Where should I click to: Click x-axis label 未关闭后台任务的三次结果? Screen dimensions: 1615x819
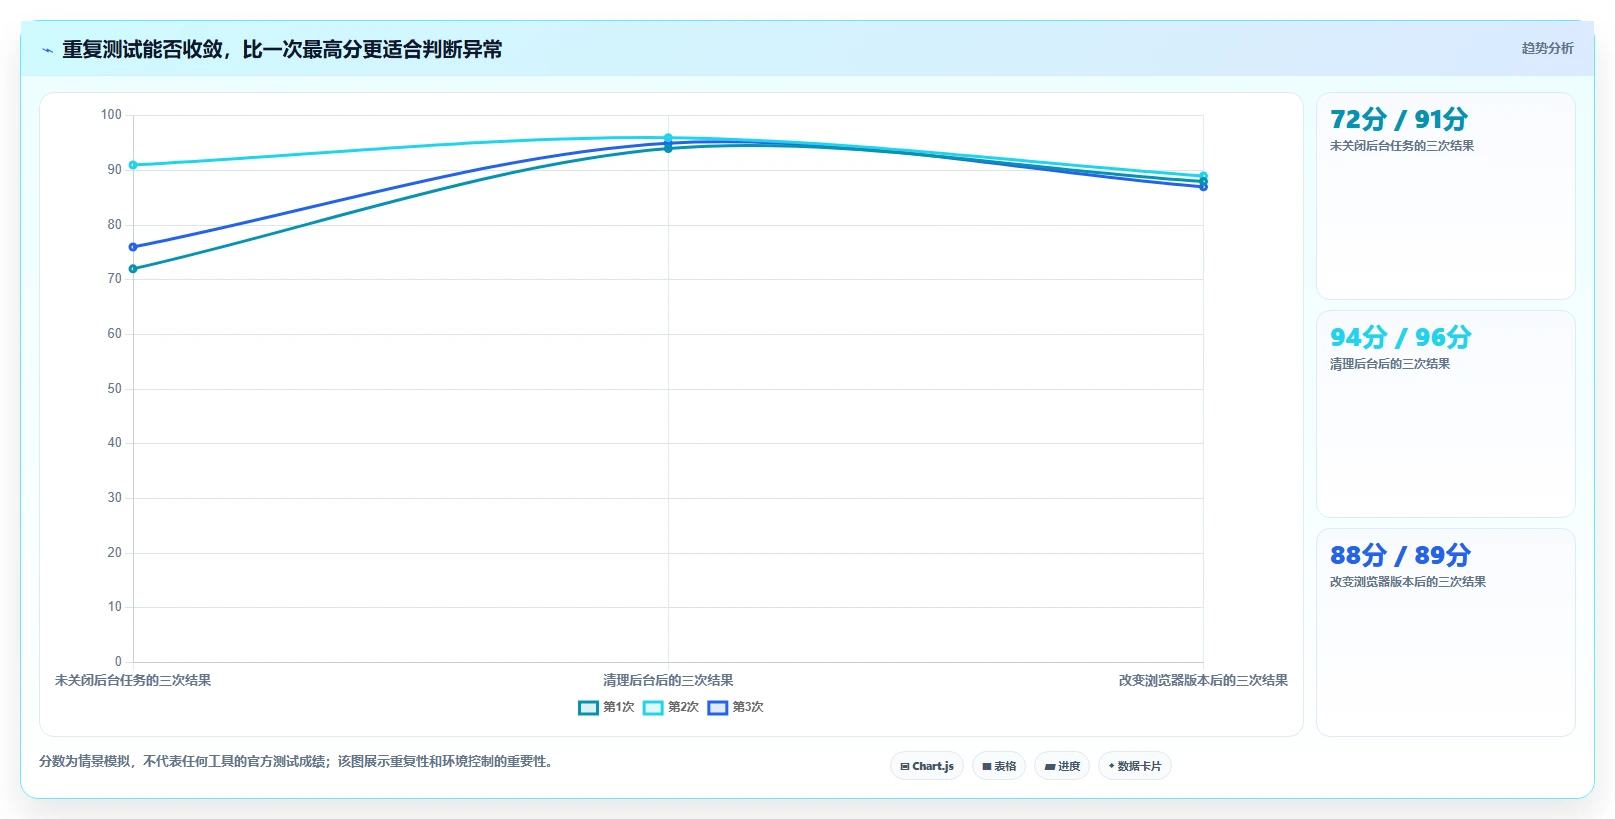coord(133,680)
